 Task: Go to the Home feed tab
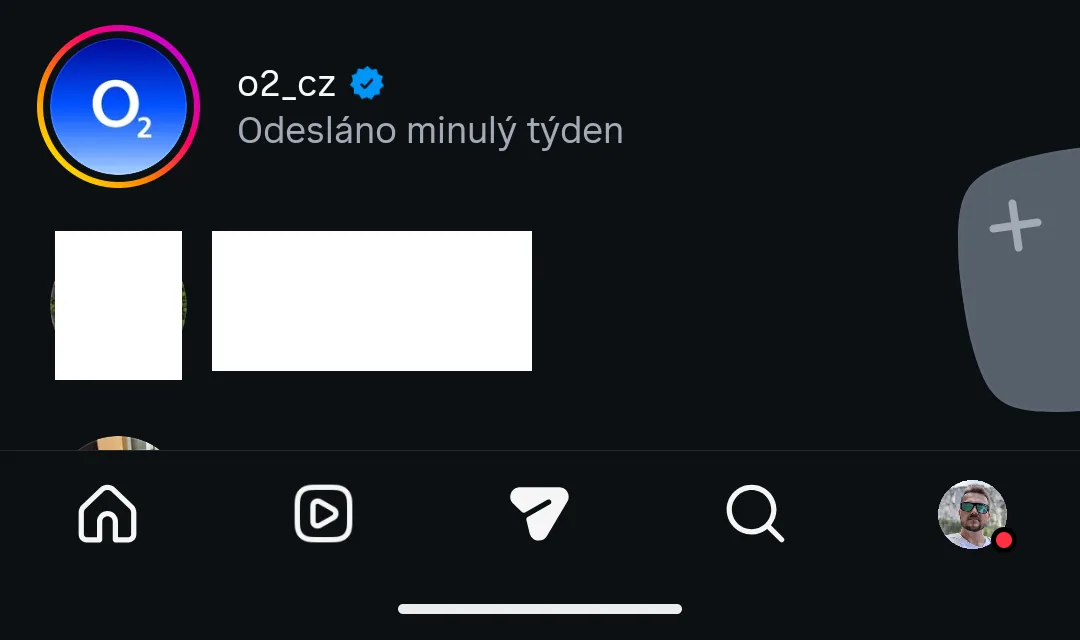pyautogui.click(x=107, y=514)
